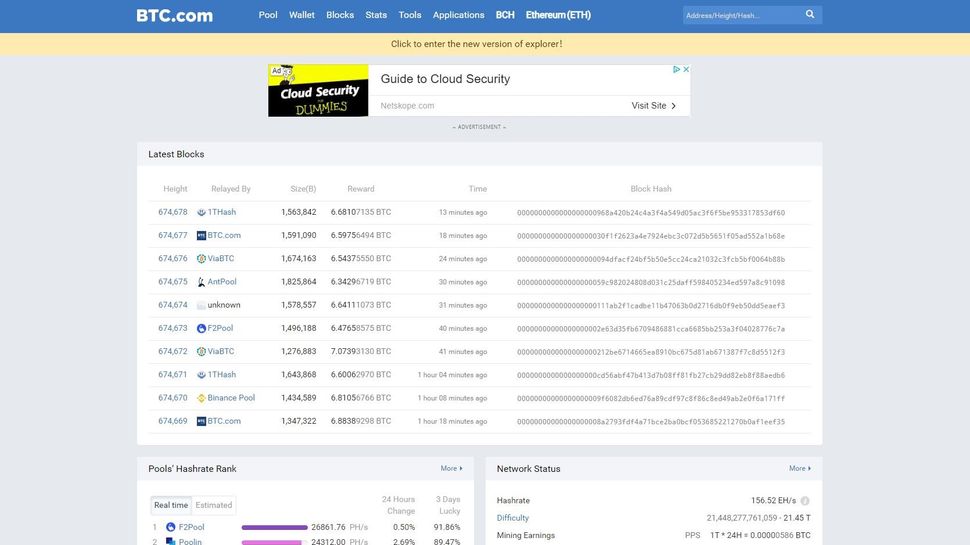Click the 1THash pool icon in row 674,678
This screenshot has height=545, width=970.
(201, 212)
